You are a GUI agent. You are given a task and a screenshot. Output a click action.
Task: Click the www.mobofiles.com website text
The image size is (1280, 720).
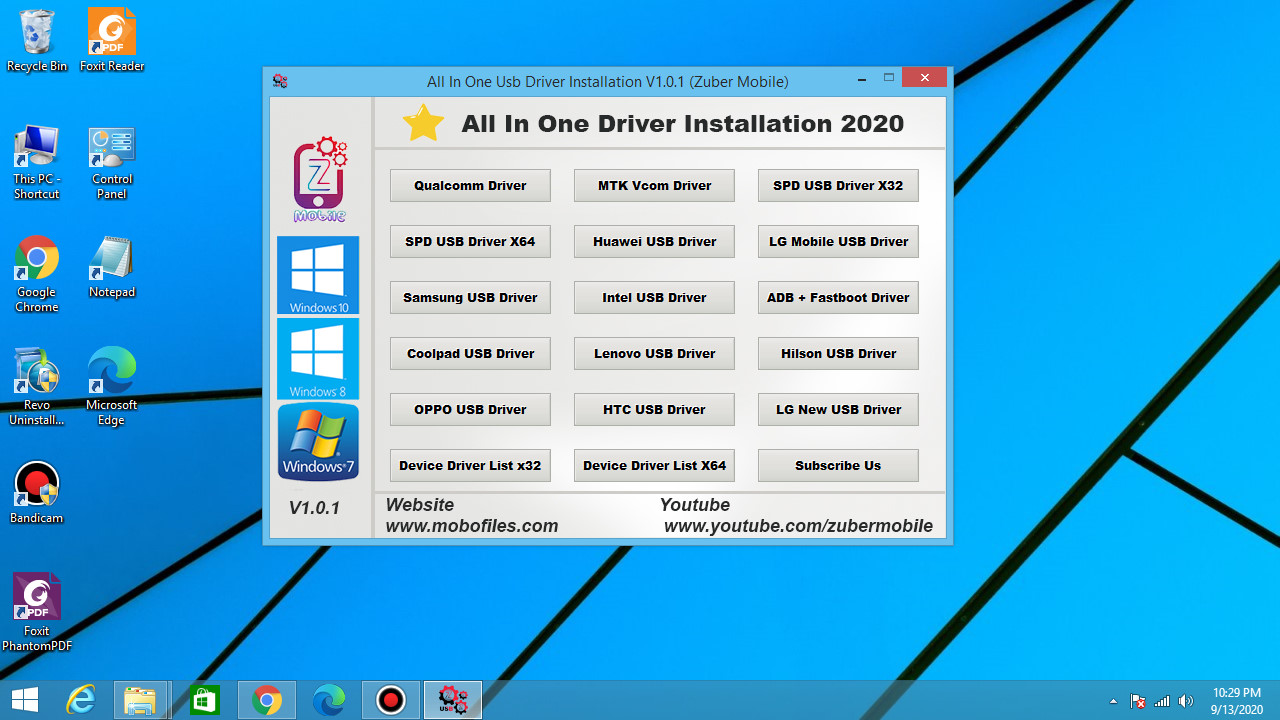pyautogui.click(x=472, y=526)
